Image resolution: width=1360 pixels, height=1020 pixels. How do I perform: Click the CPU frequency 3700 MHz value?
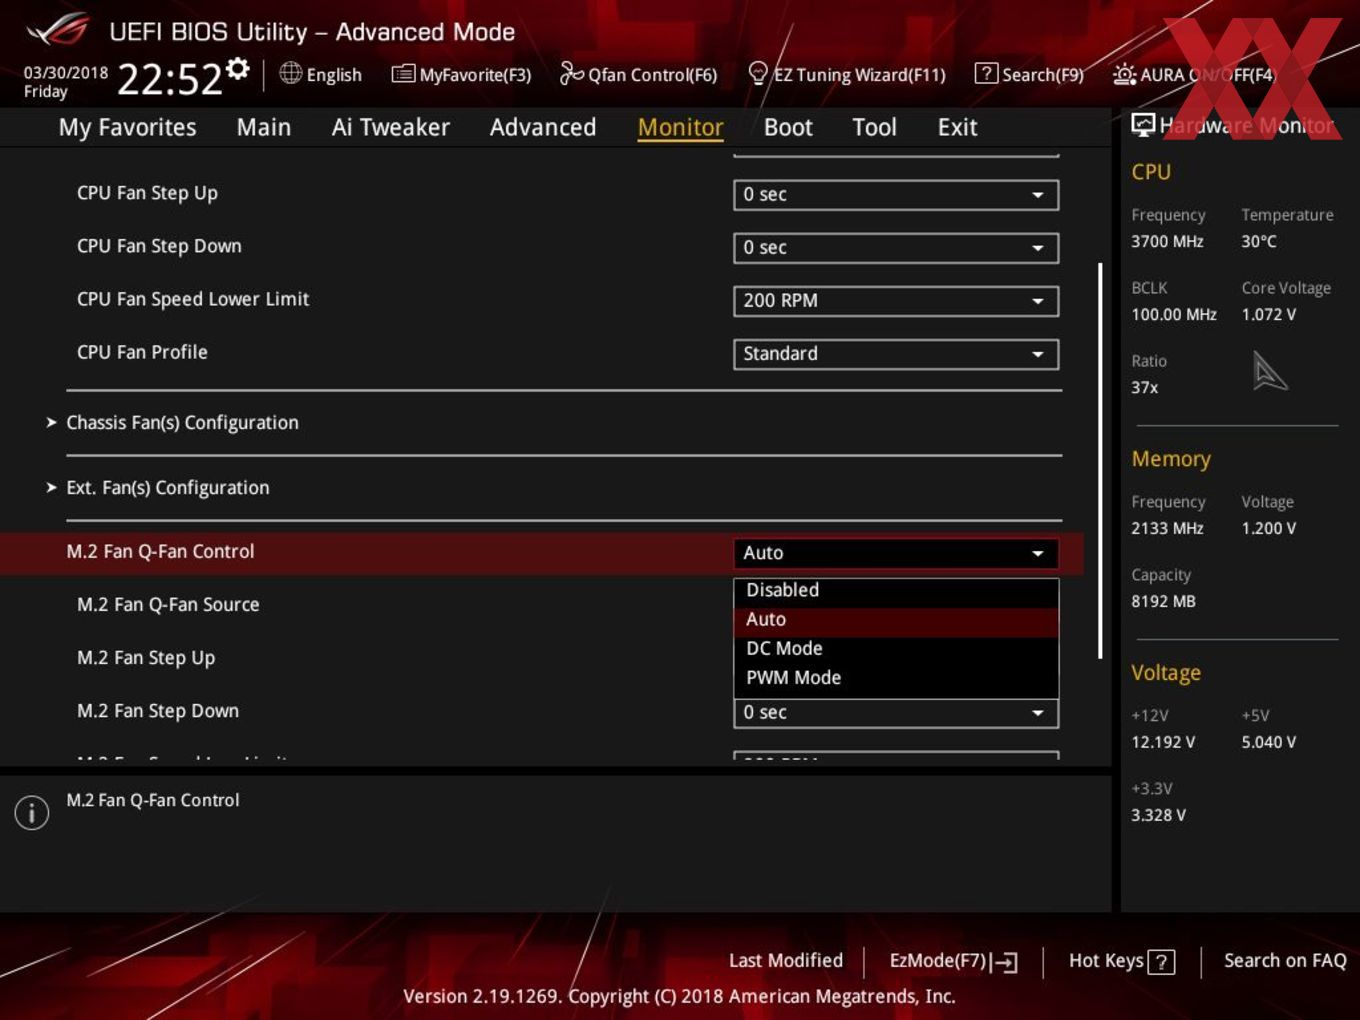coord(1167,241)
